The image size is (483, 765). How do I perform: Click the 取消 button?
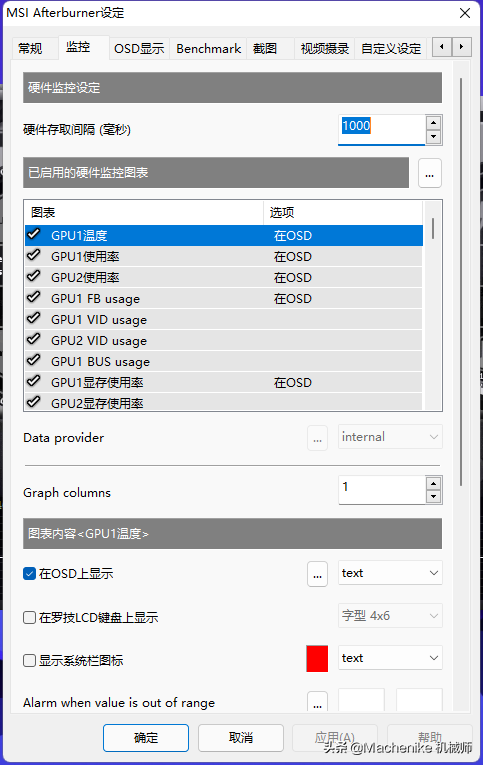241,738
